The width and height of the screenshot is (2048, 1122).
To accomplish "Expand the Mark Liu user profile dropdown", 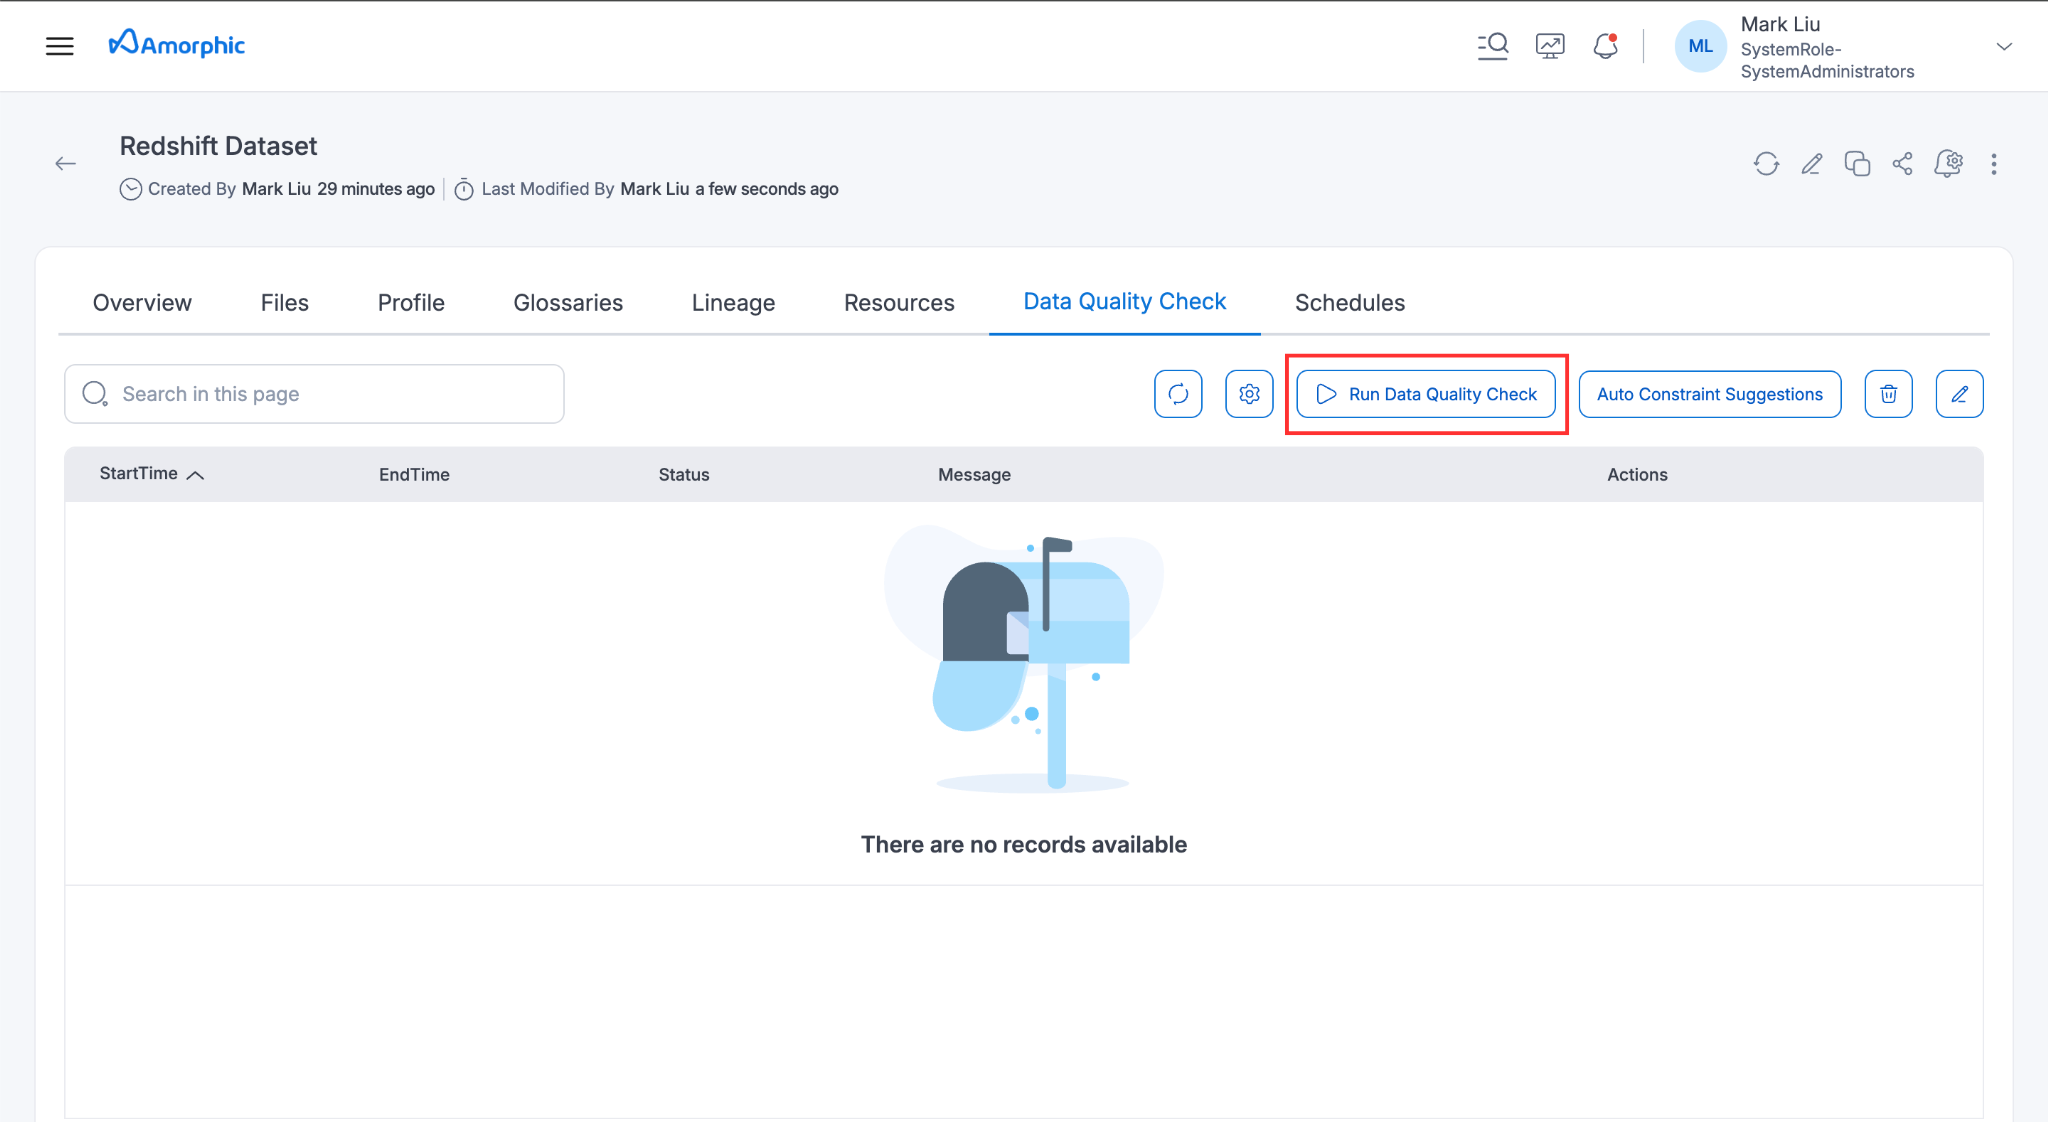I will tap(2003, 47).
